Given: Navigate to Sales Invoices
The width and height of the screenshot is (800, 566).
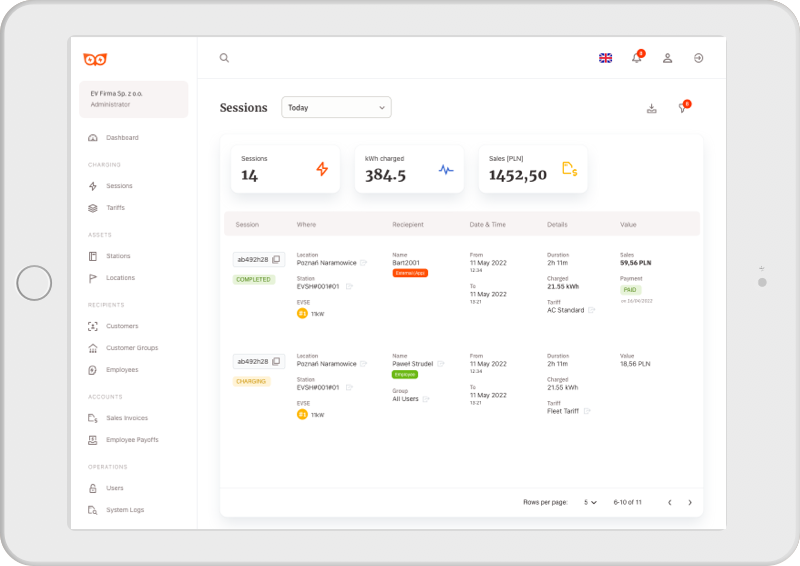Looking at the screenshot, I should [126, 418].
